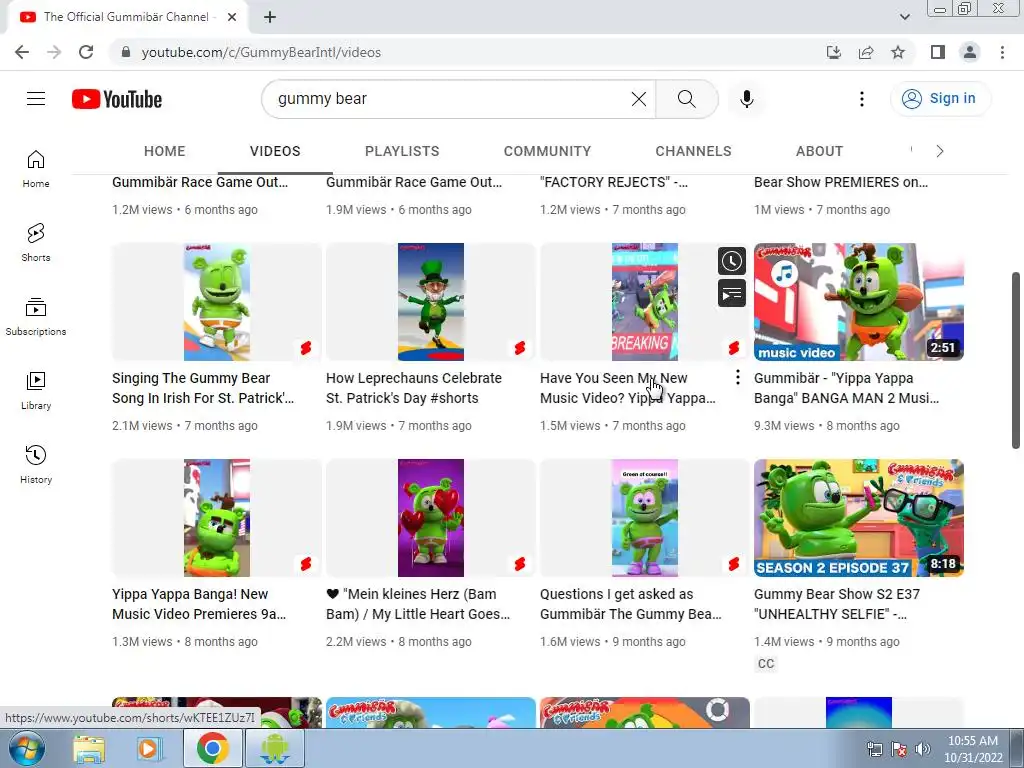The width and height of the screenshot is (1024, 768).
Task: Bookmark this page with the star icon
Action: (x=898, y=52)
